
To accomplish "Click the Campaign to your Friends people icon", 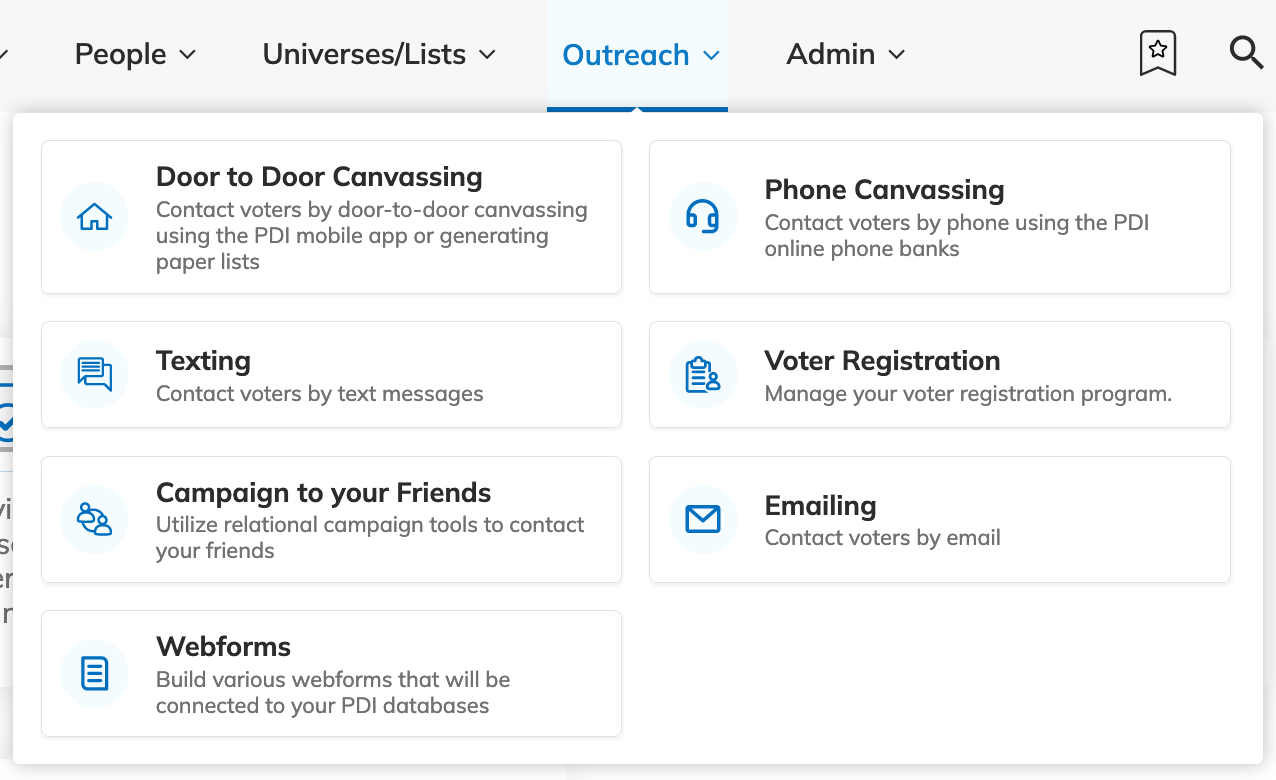I will 94,519.
